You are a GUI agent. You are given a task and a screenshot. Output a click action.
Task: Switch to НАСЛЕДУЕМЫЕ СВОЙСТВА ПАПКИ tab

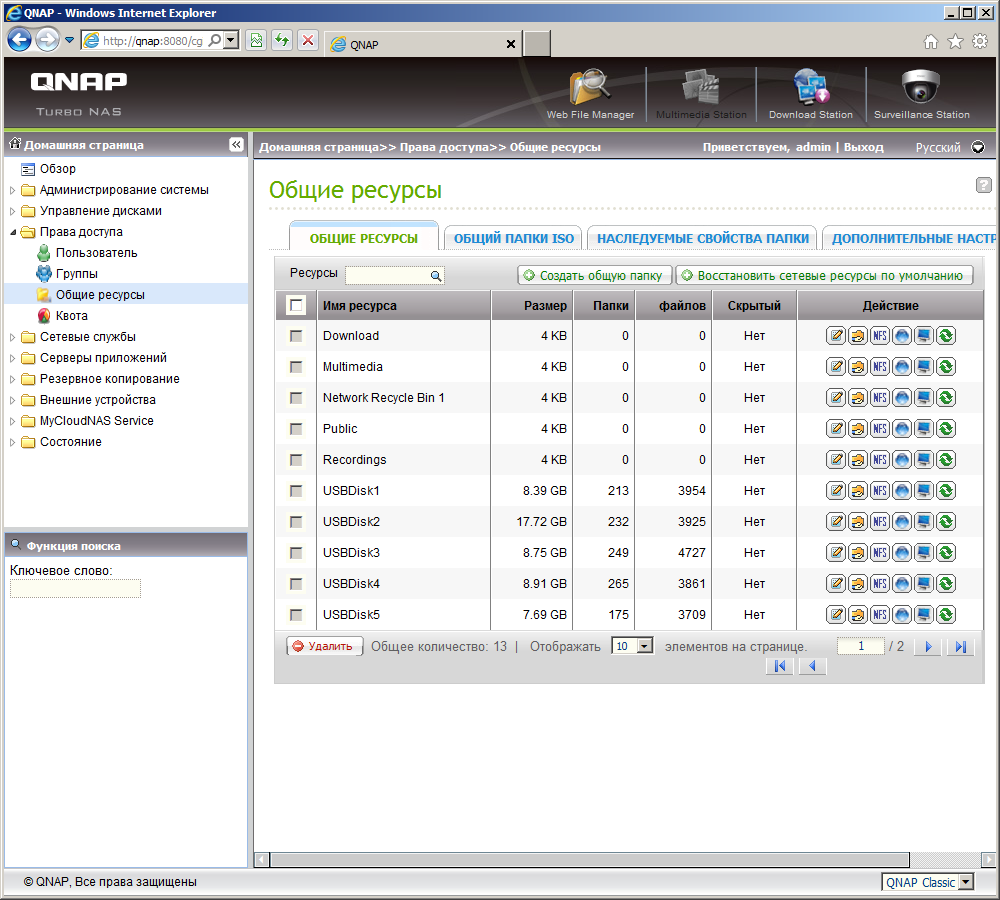(x=702, y=238)
